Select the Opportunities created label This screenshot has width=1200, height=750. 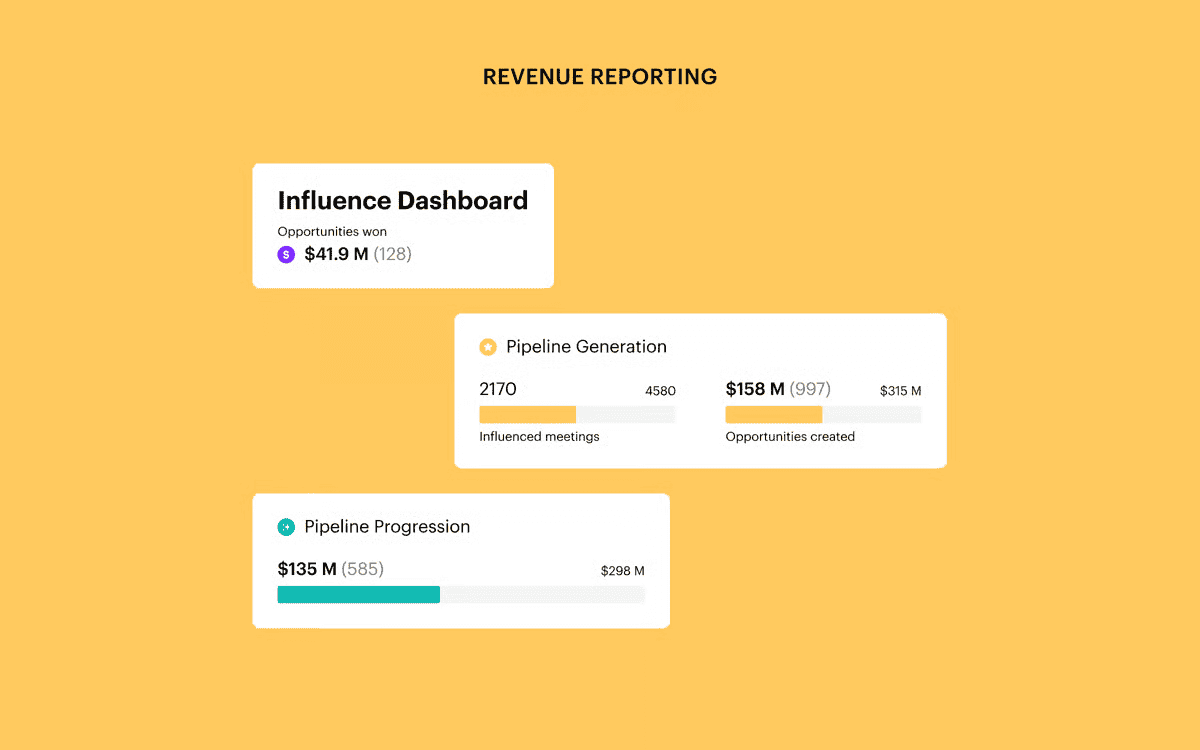[790, 437]
